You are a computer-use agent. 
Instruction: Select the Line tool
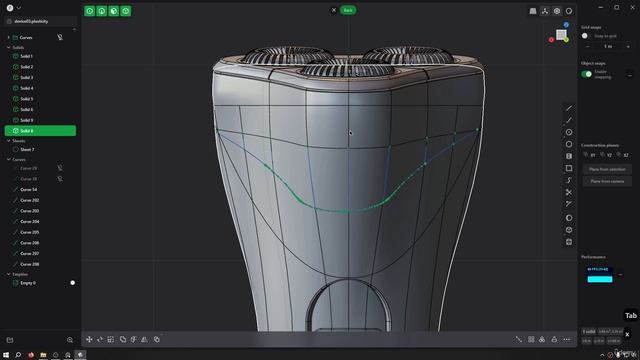click(x=569, y=108)
